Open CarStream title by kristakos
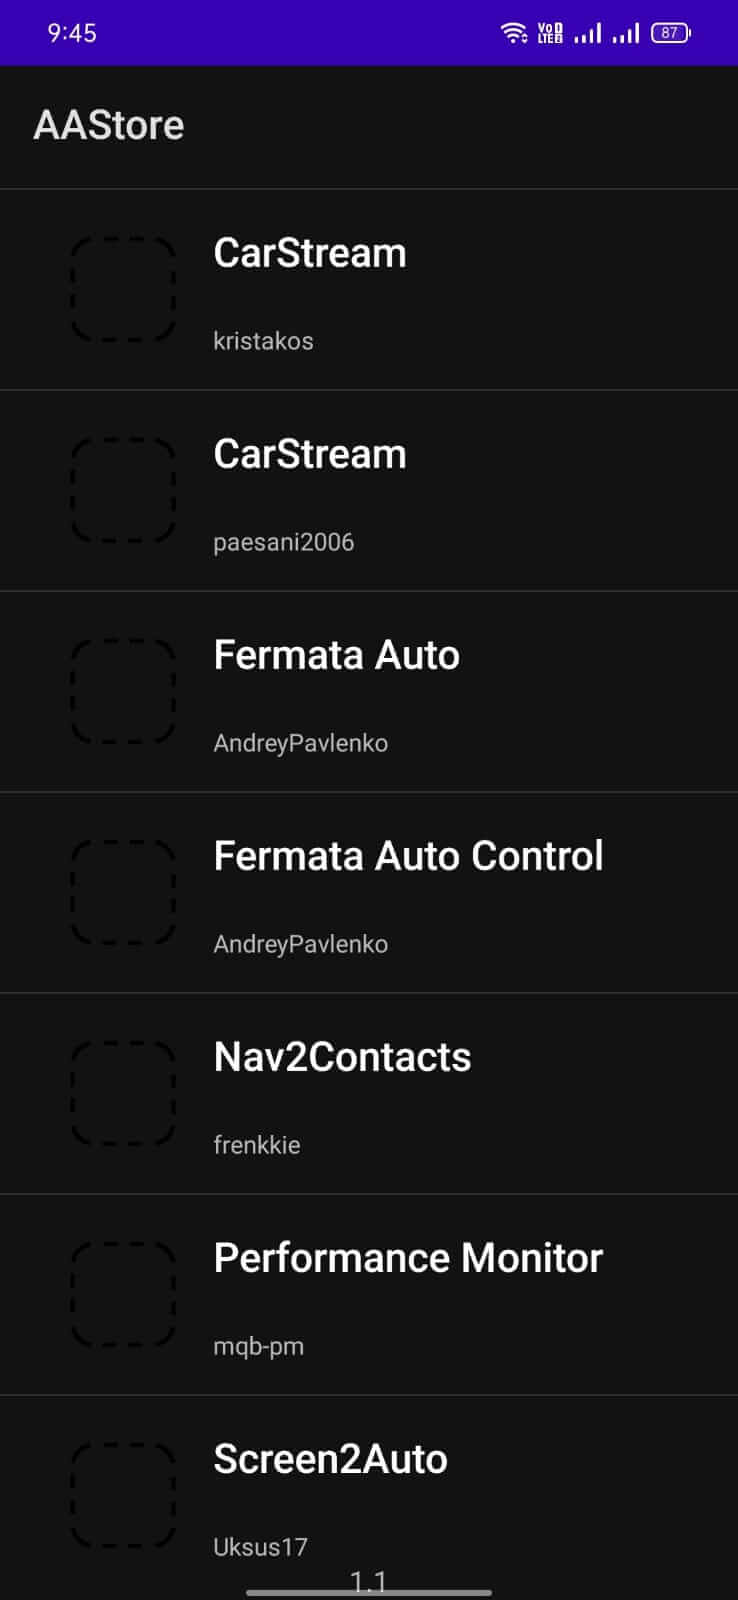The height and width of the screenshot is (1600, 738). [x=310, y=253]
